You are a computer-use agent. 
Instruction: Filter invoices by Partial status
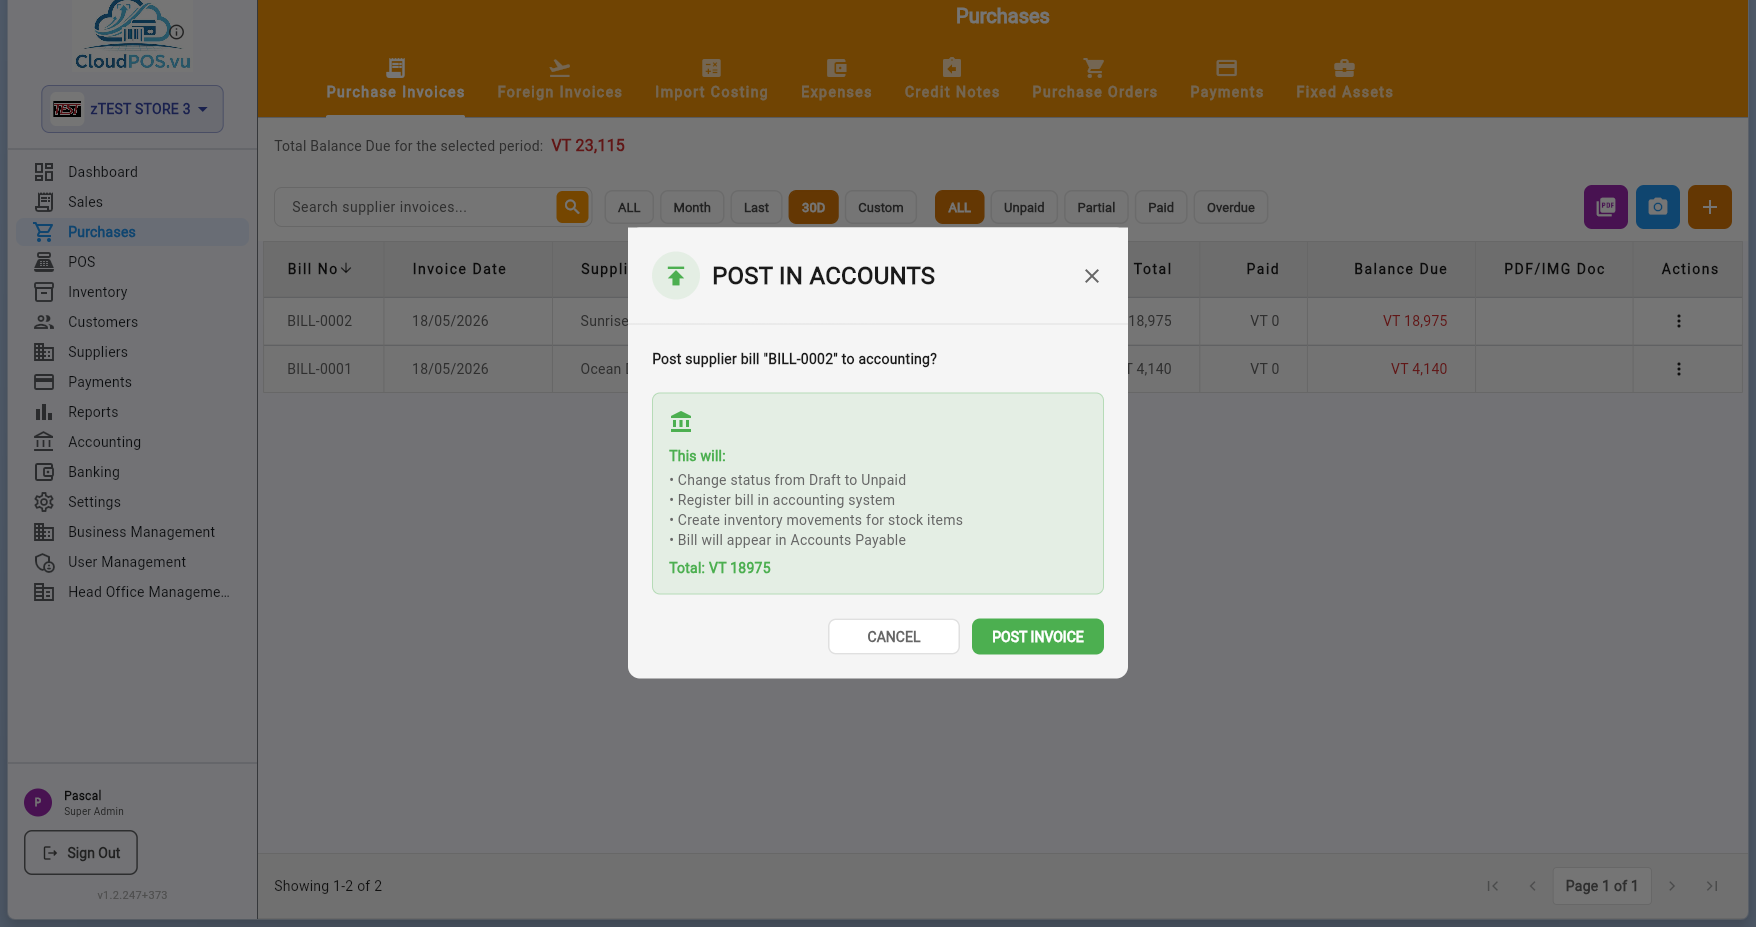(1096, 208)
